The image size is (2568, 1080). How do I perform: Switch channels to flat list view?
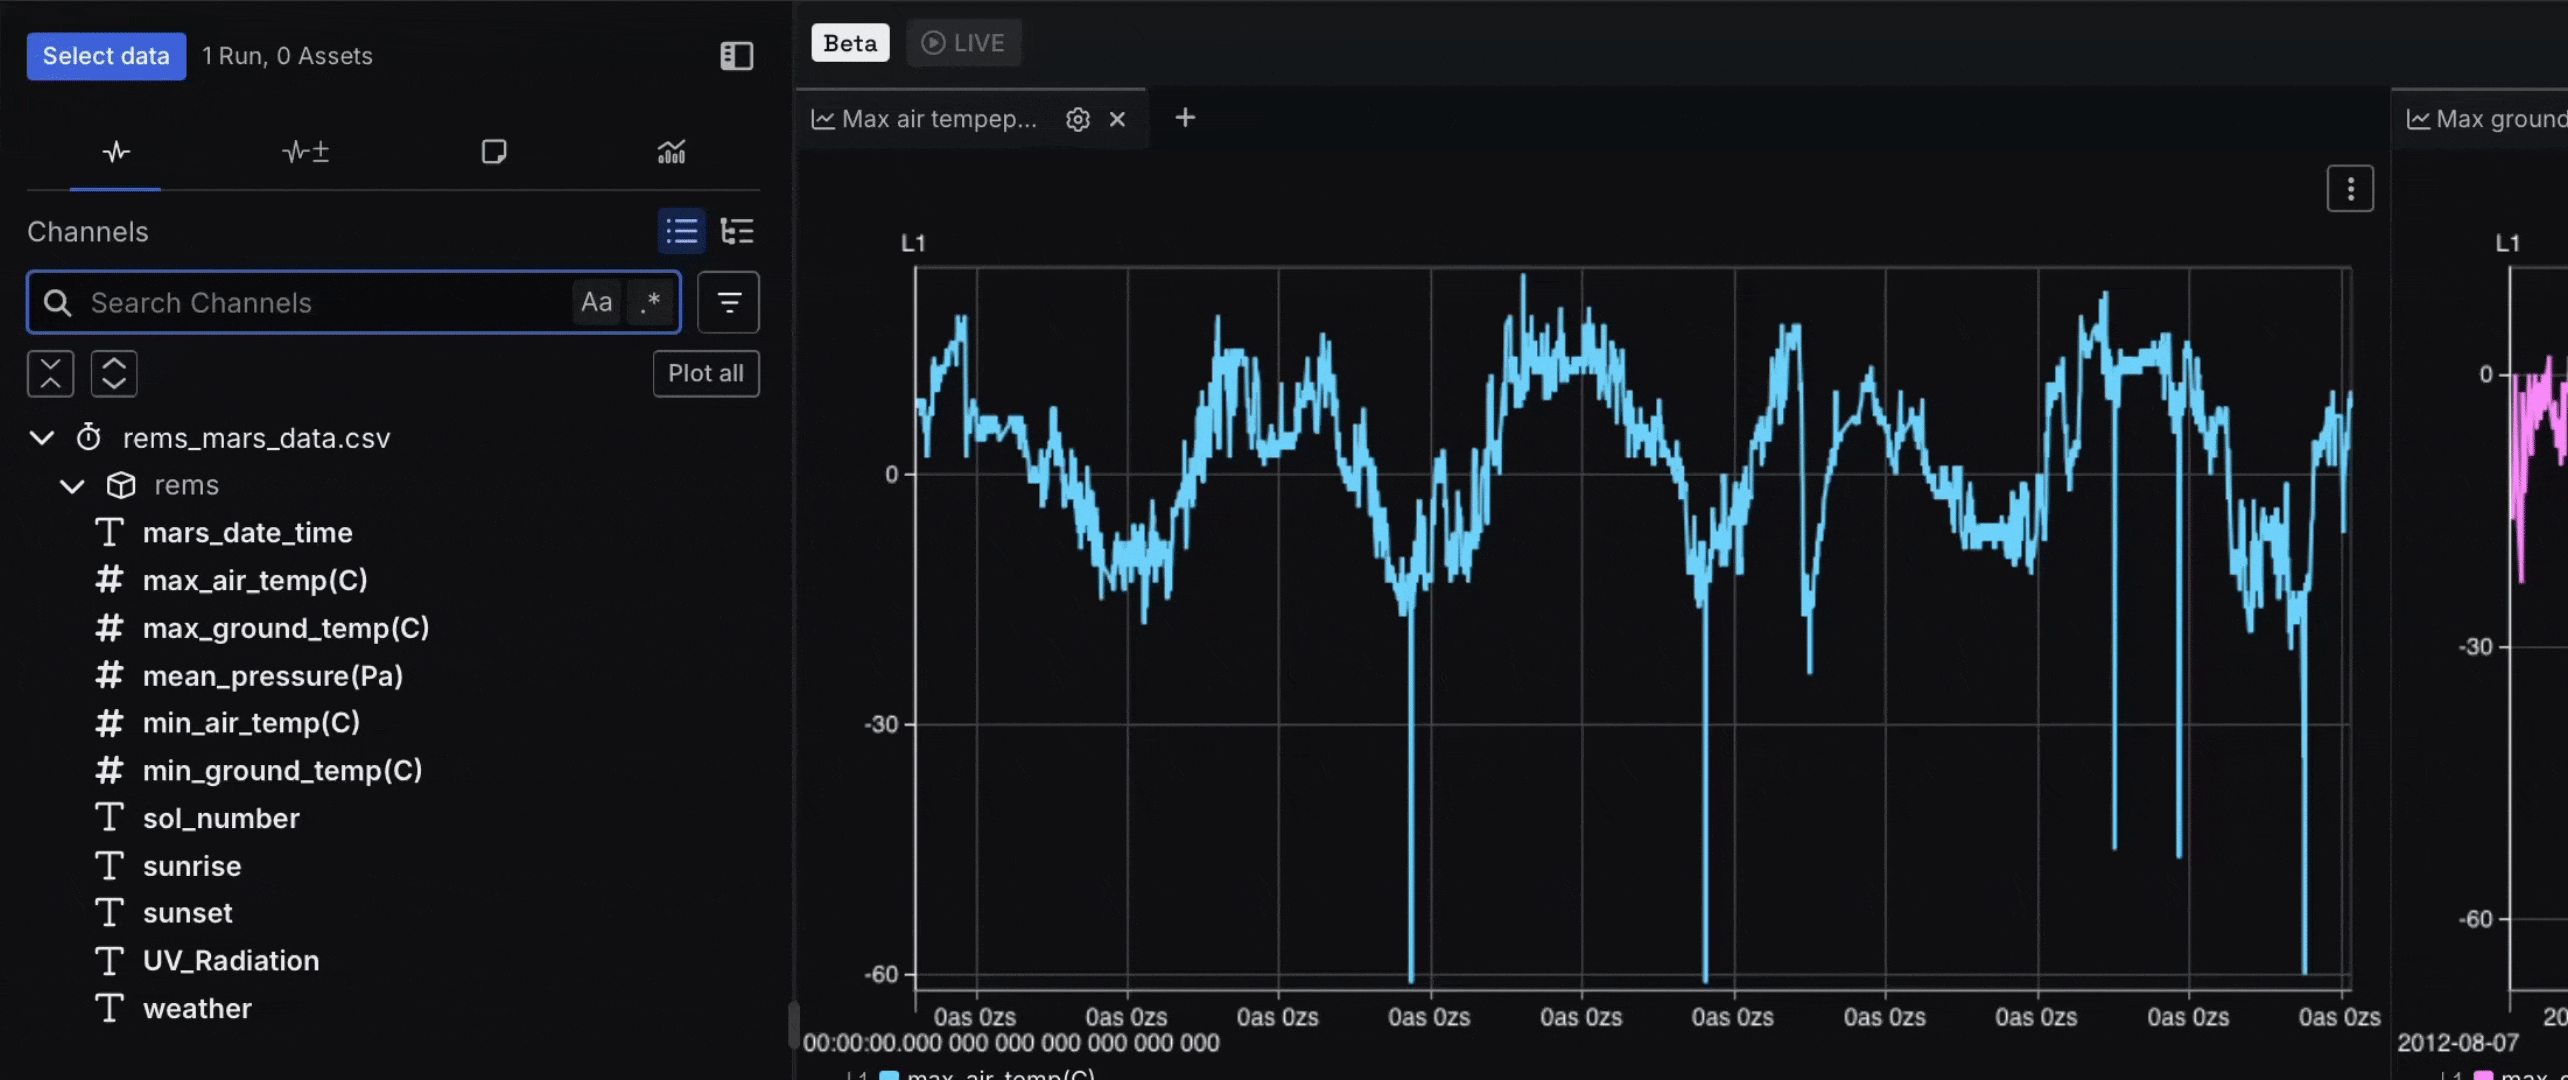pos(682,232)
